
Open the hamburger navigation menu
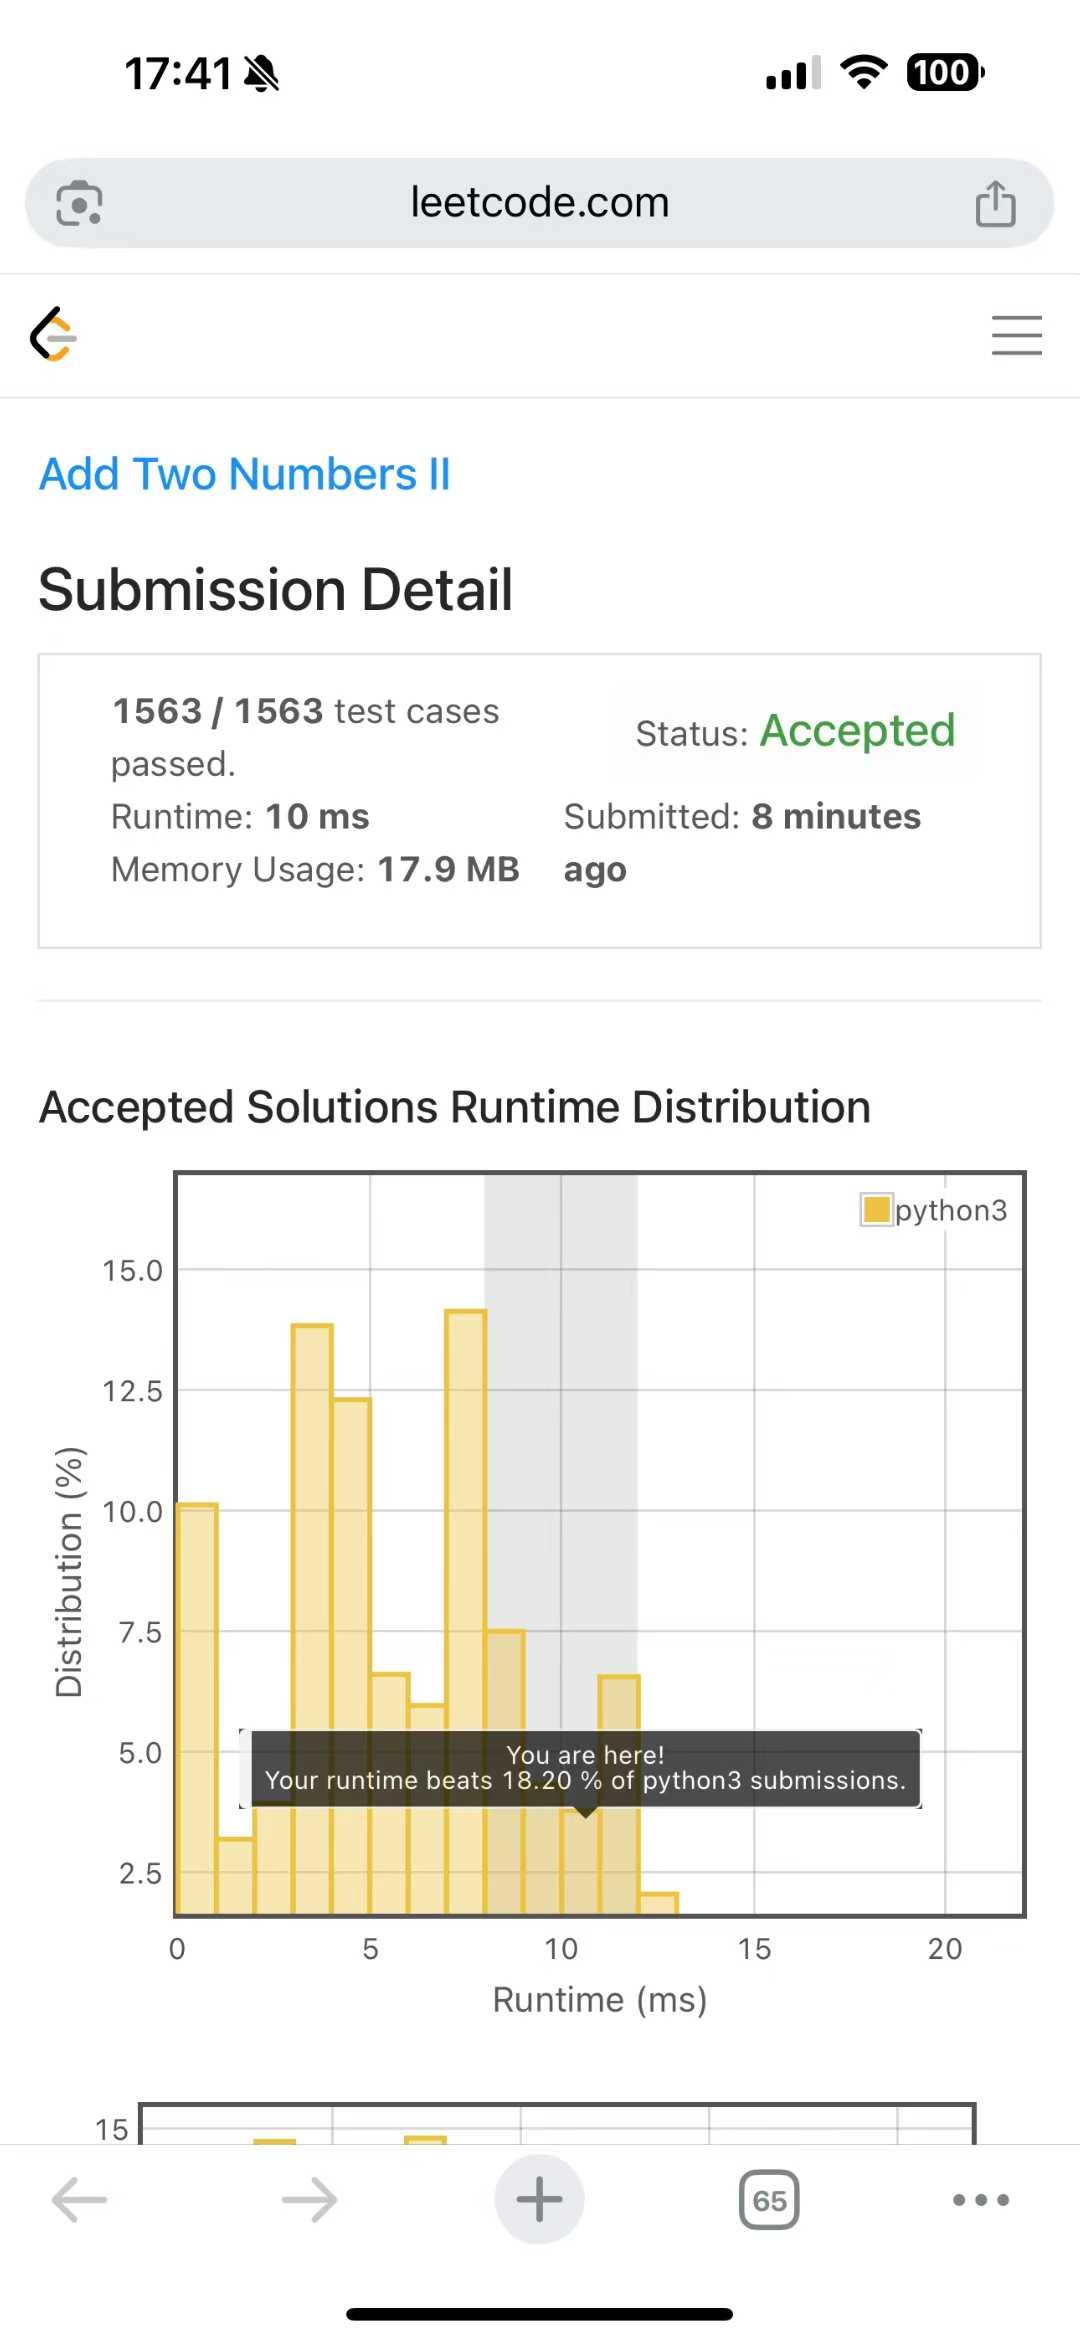click(x=1016, y=335)
